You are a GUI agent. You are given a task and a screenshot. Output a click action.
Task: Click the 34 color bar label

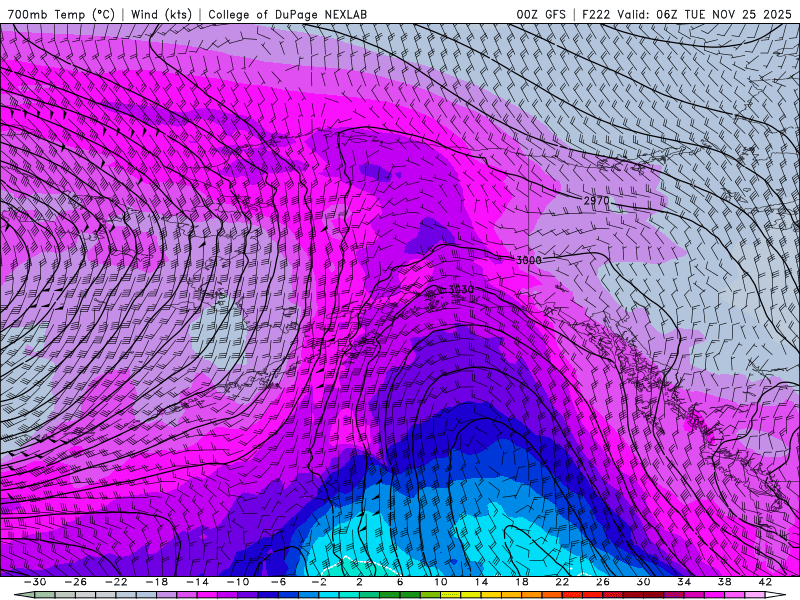click(684, 582)
